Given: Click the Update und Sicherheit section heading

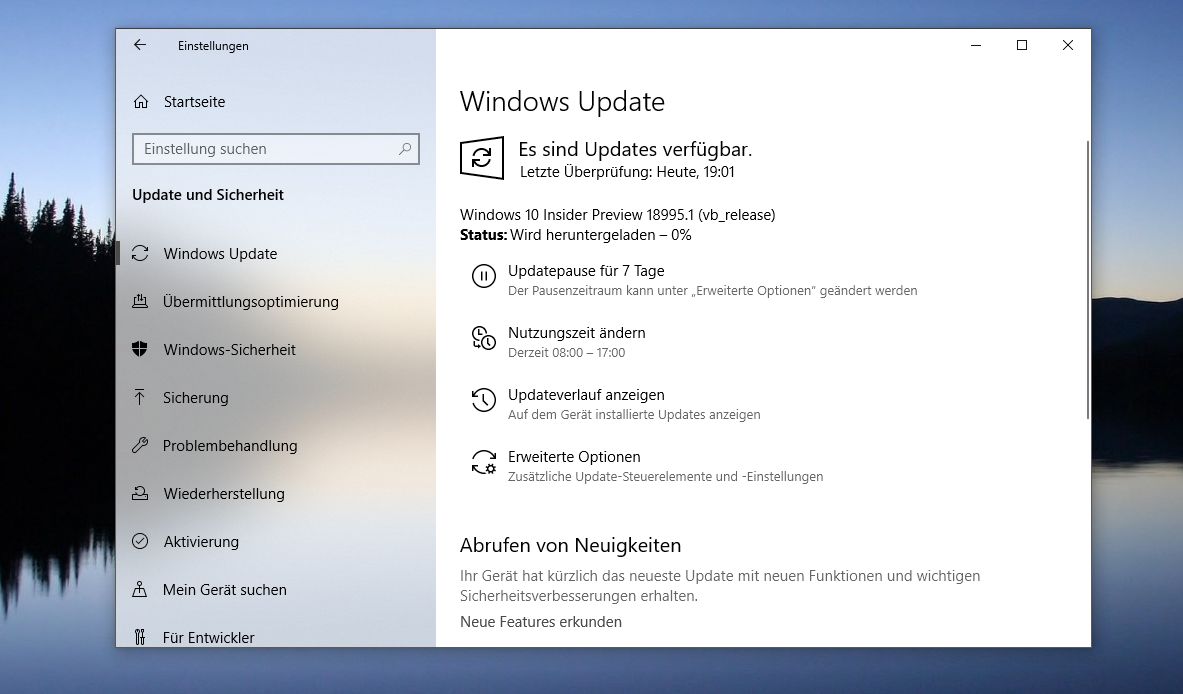Looking at the screenshot, I should 207,195.
